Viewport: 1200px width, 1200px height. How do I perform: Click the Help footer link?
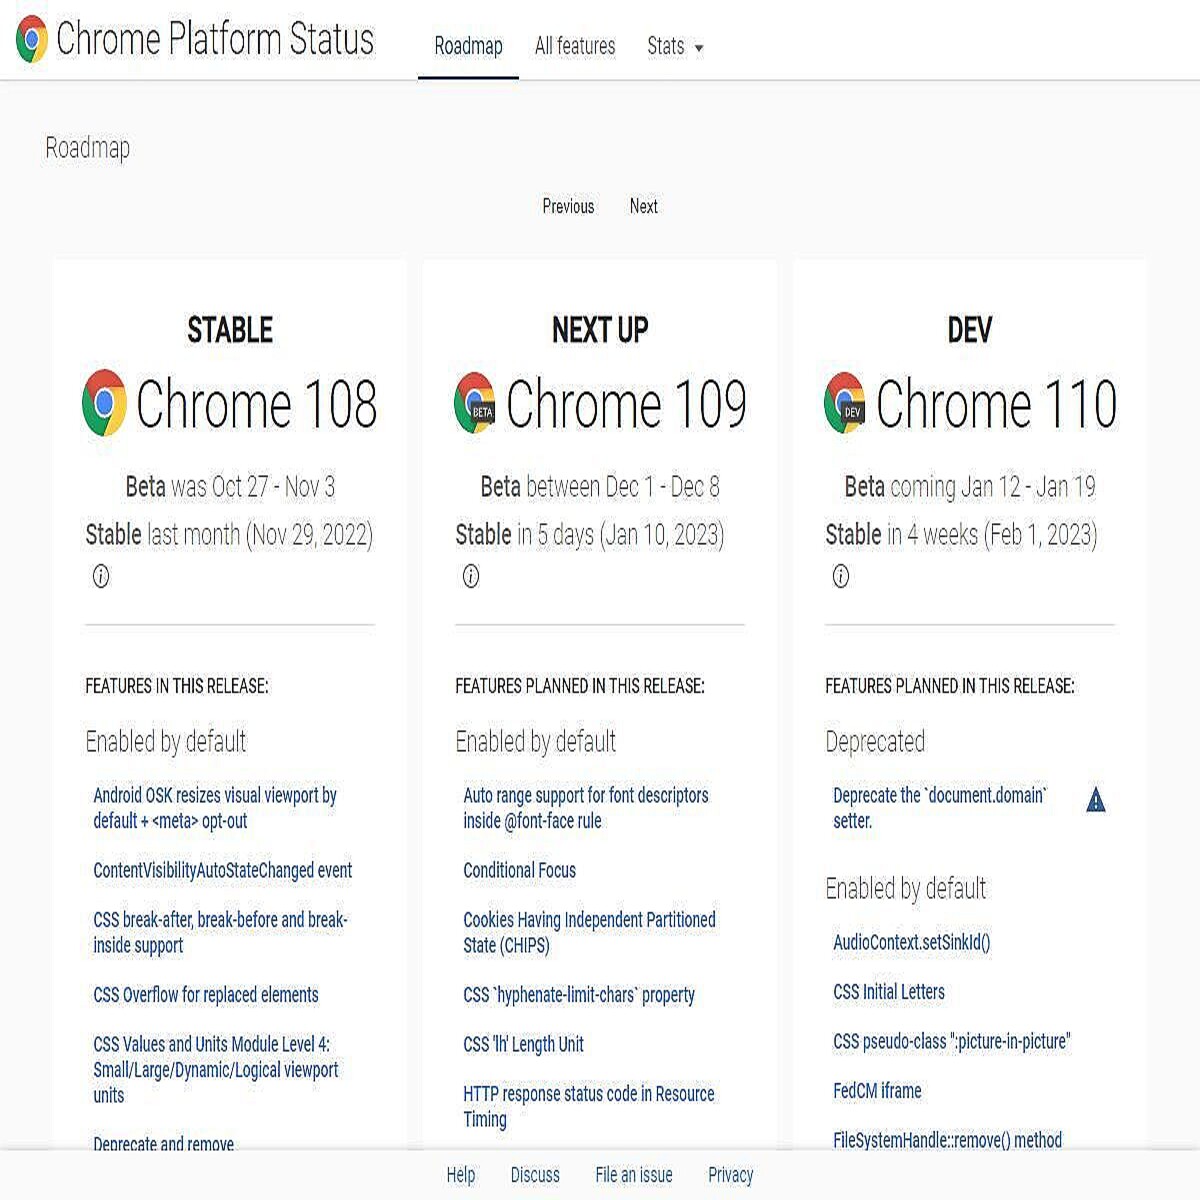point(461,1175)
